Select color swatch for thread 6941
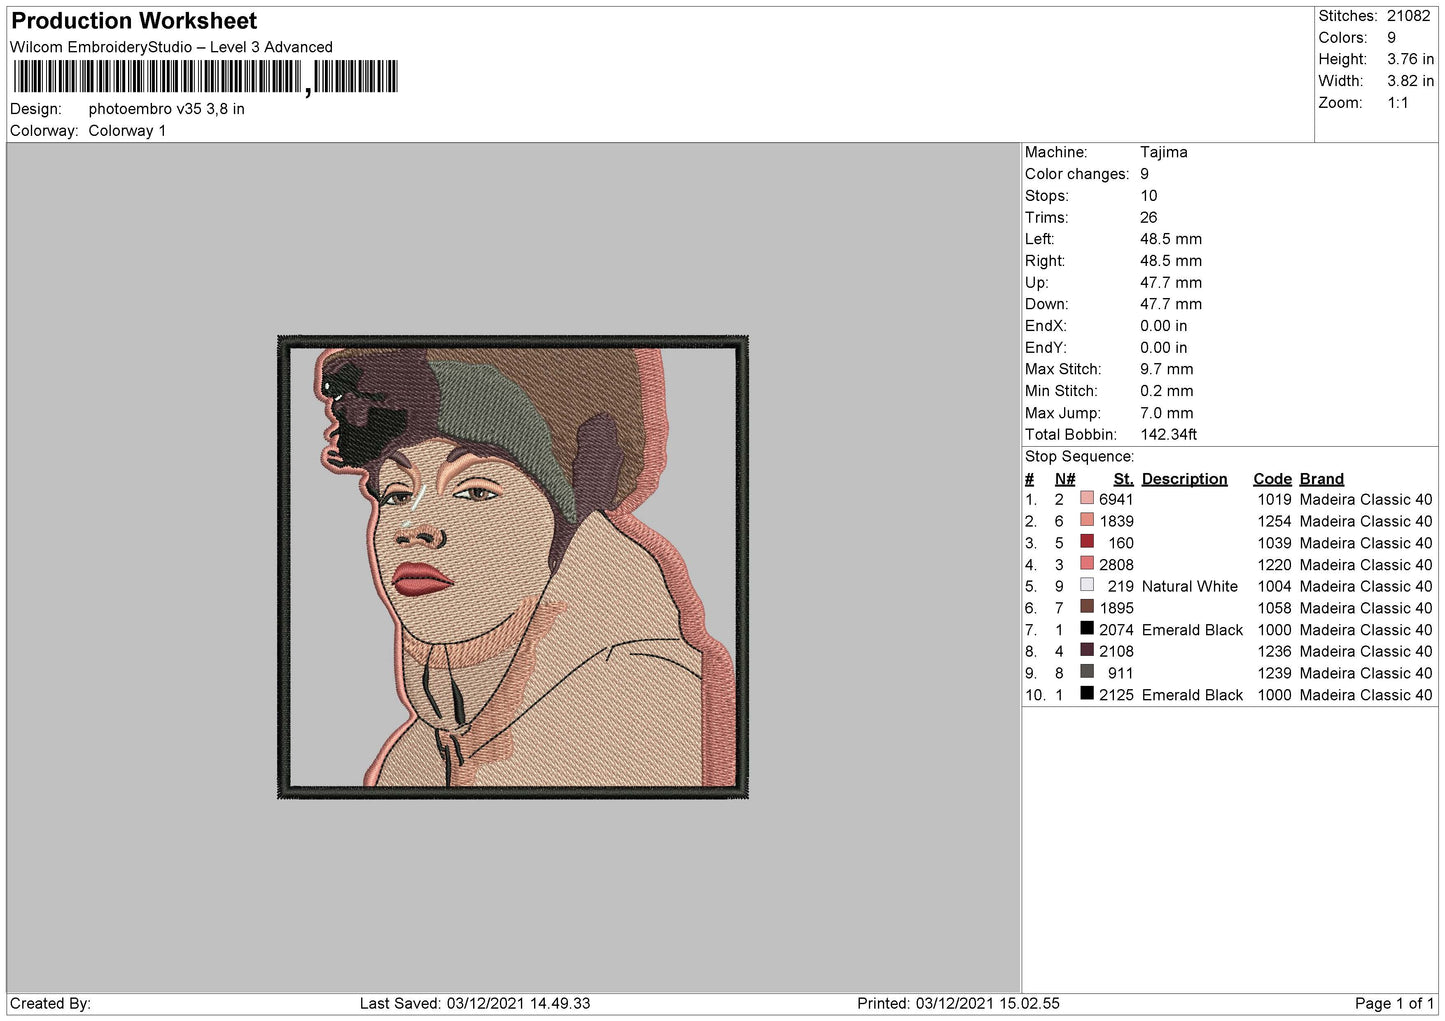Screen dimensions: 1445x1021 tap(1087, 498)
